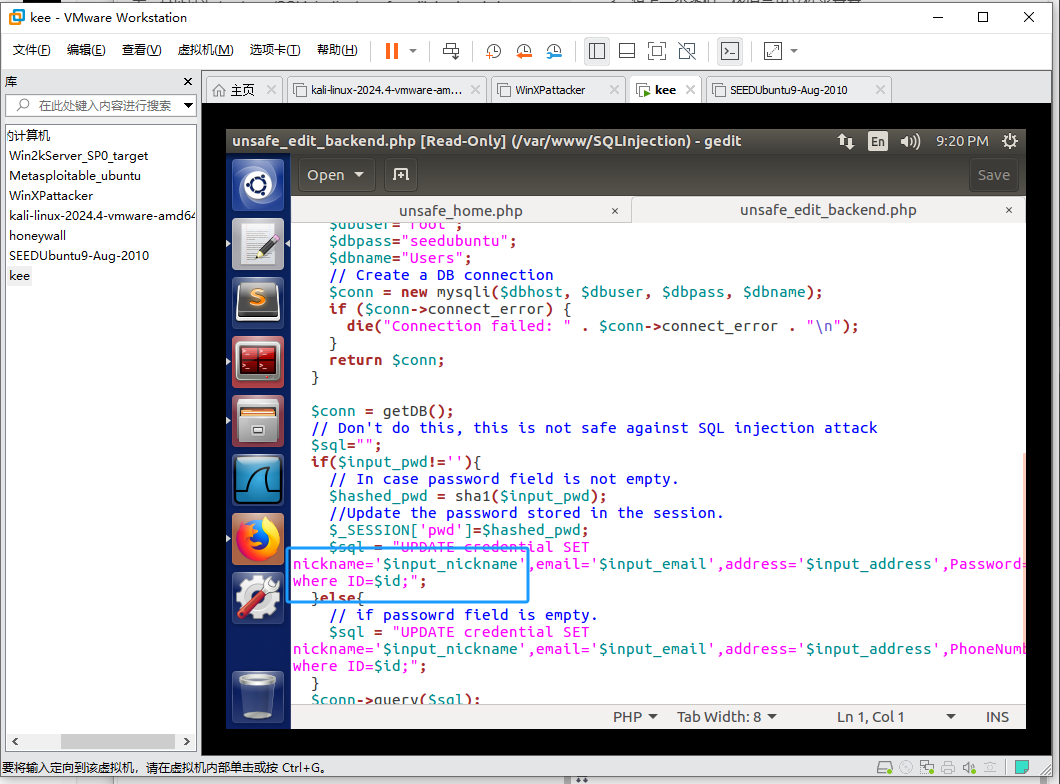1060x784 pixels.
Task: Select Win2kServer_SP0_target in library
Action: pos(78,155)
